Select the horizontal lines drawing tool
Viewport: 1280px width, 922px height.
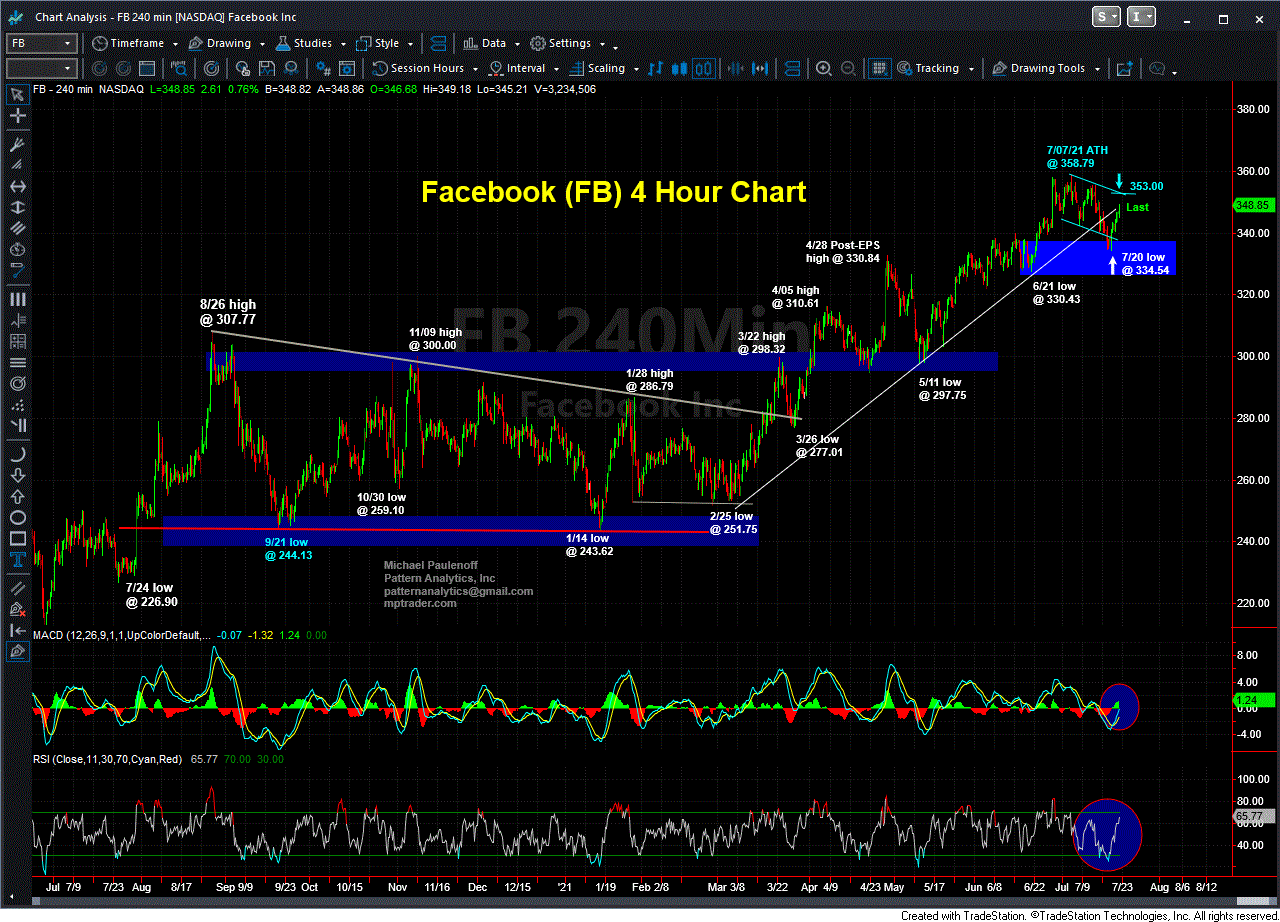17,362
